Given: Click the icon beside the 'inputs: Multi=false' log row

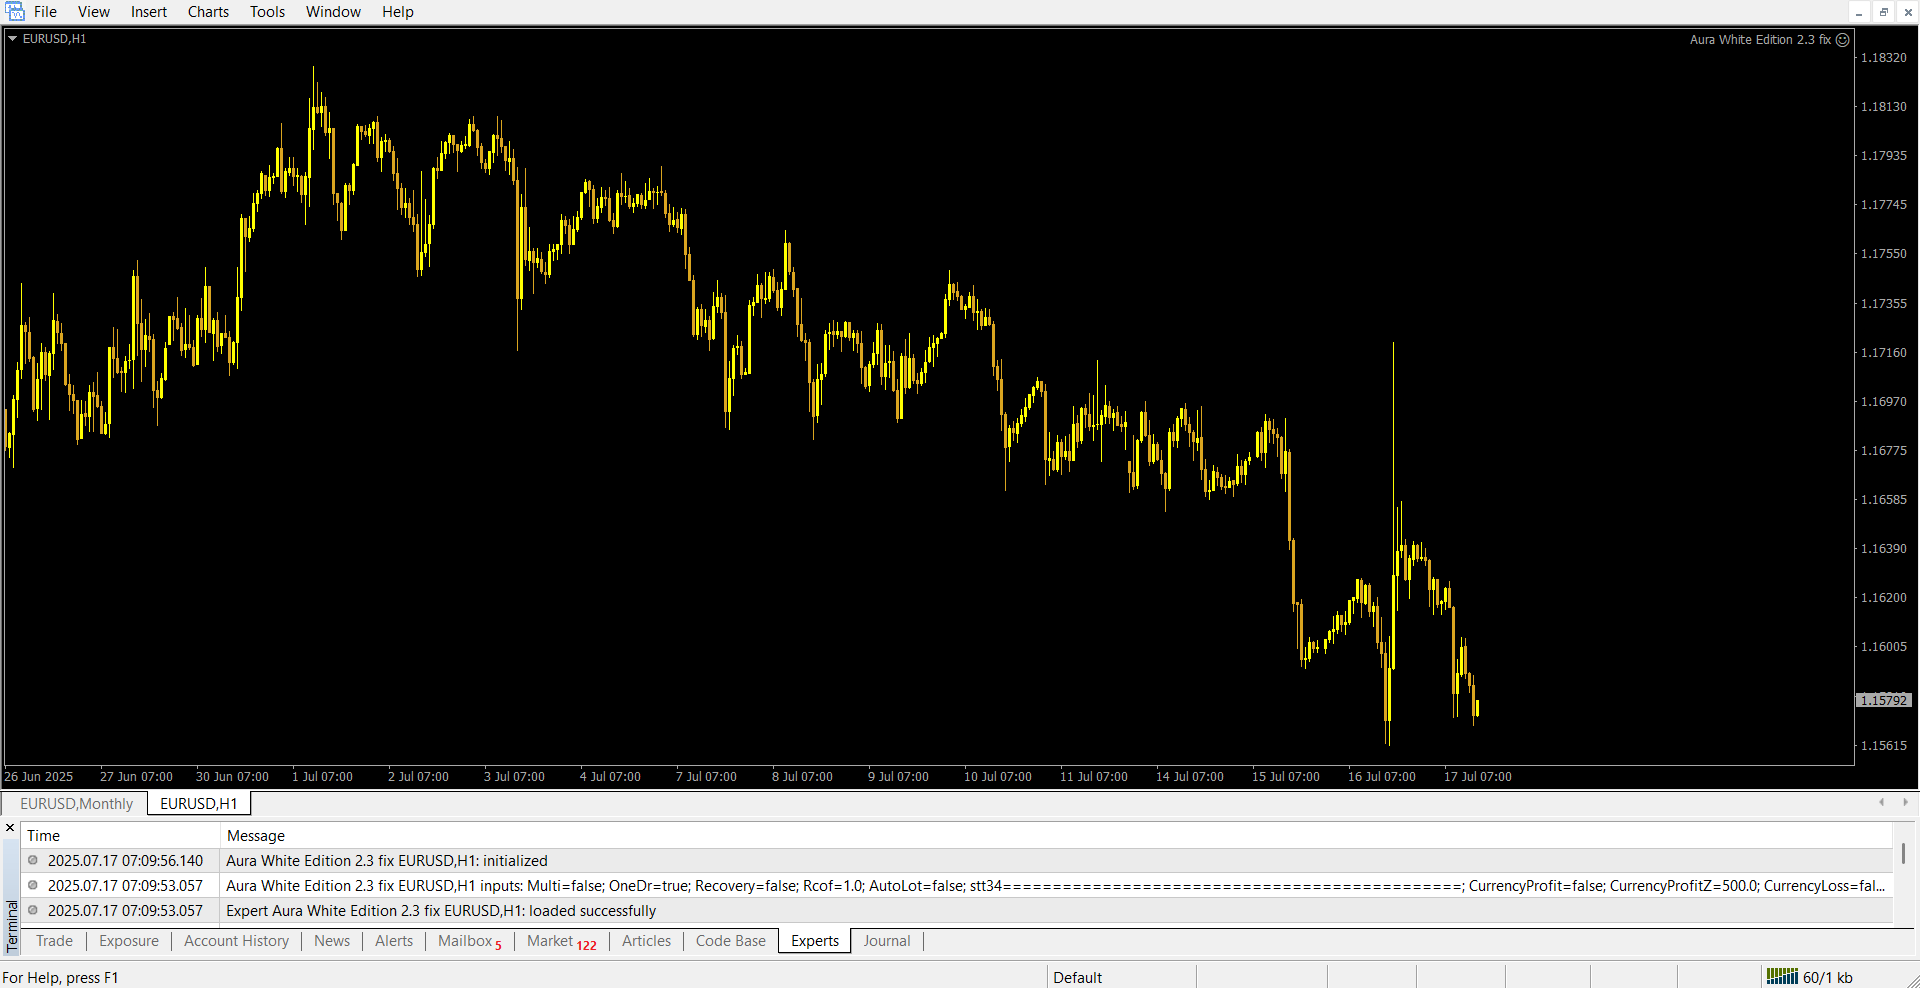Looking at the screenshot, I should pyautogui.click(x=33, y=885).
